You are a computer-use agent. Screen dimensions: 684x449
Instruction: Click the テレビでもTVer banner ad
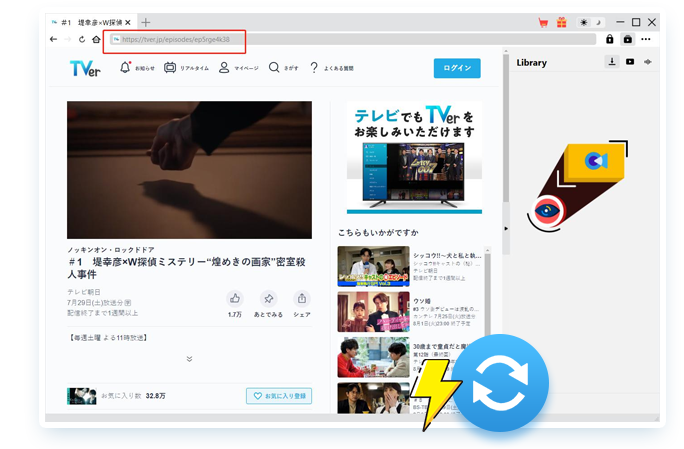(x=414, y=158)
